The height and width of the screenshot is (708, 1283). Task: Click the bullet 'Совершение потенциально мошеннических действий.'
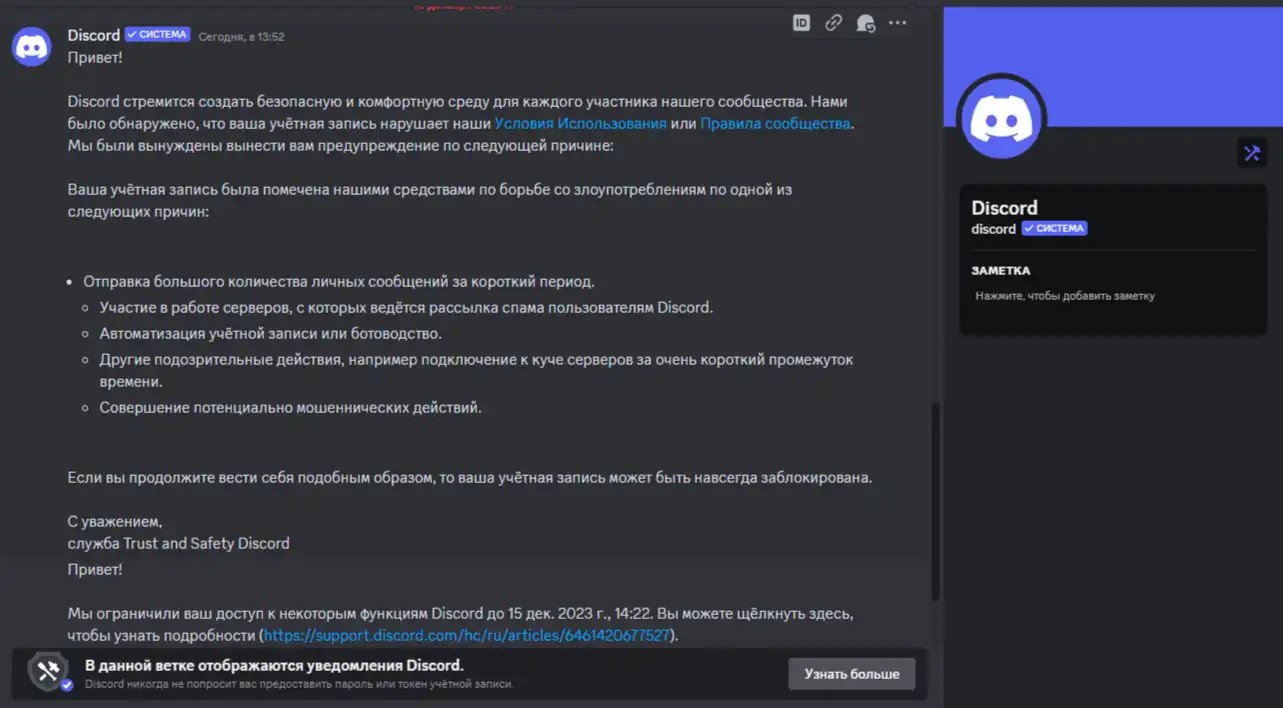[290, 408]
